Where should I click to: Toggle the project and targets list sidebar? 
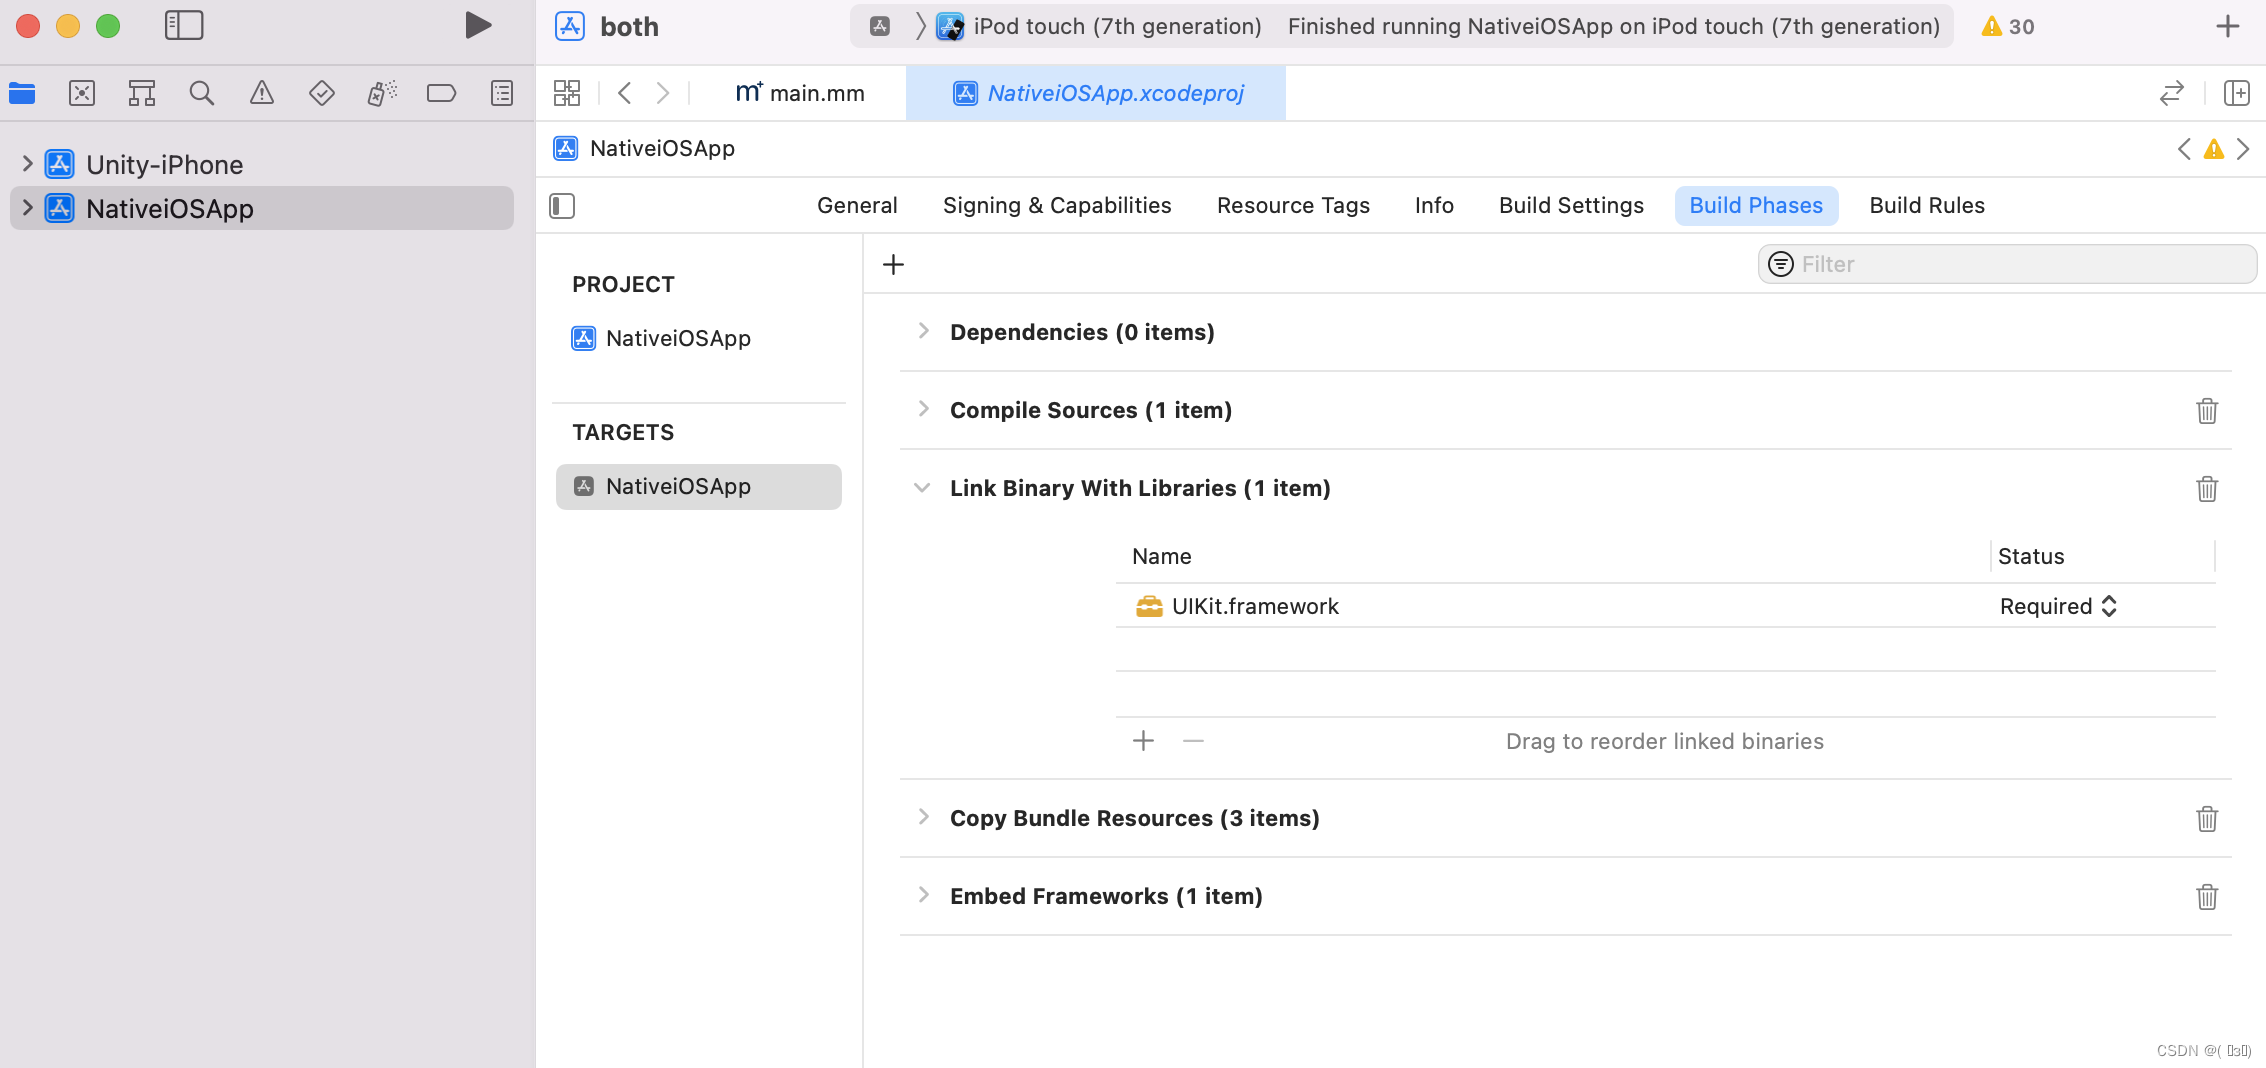tap(562, 206)
